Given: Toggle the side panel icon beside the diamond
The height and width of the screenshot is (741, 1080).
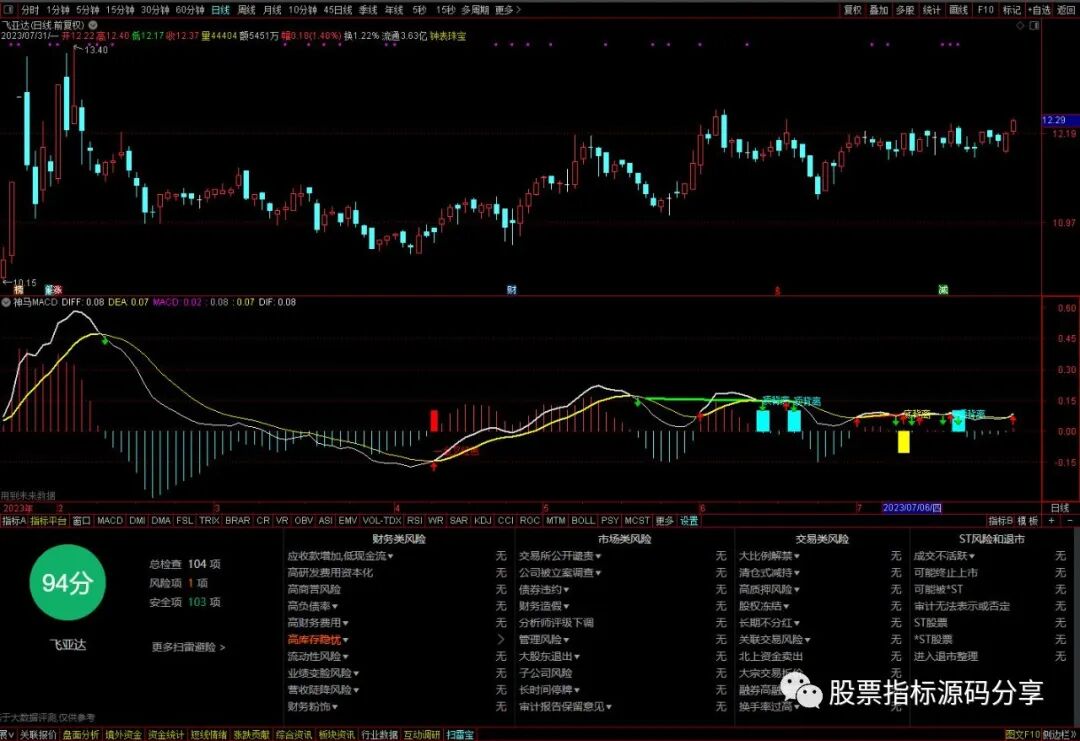Looking at the screenshot, I should pos(1034,25).
